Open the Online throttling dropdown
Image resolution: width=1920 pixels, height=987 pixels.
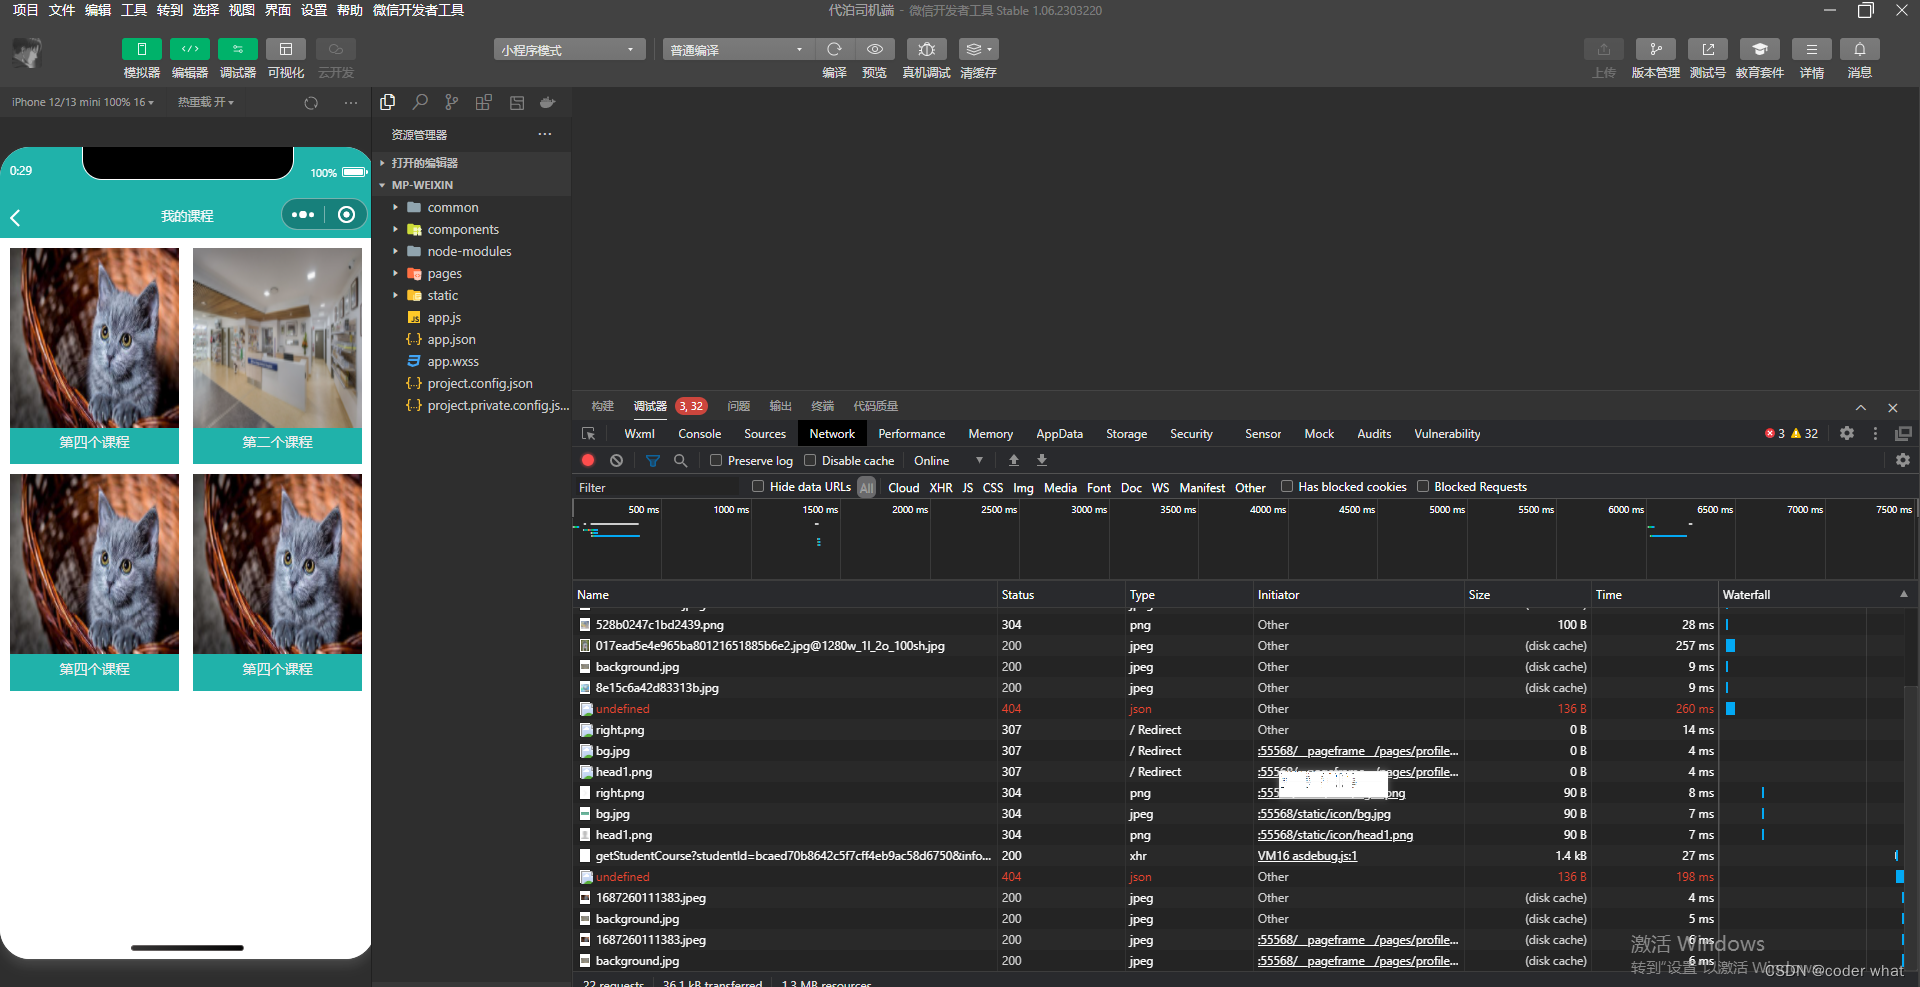(x=948, y=460)
